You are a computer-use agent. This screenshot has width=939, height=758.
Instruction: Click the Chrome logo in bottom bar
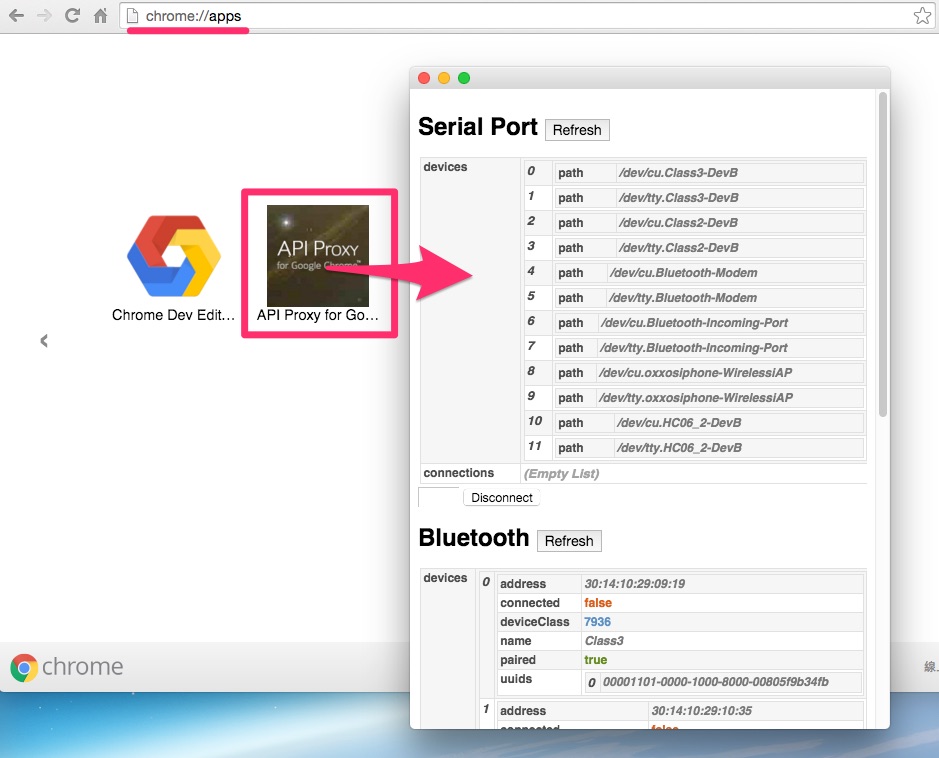point(24,668)
